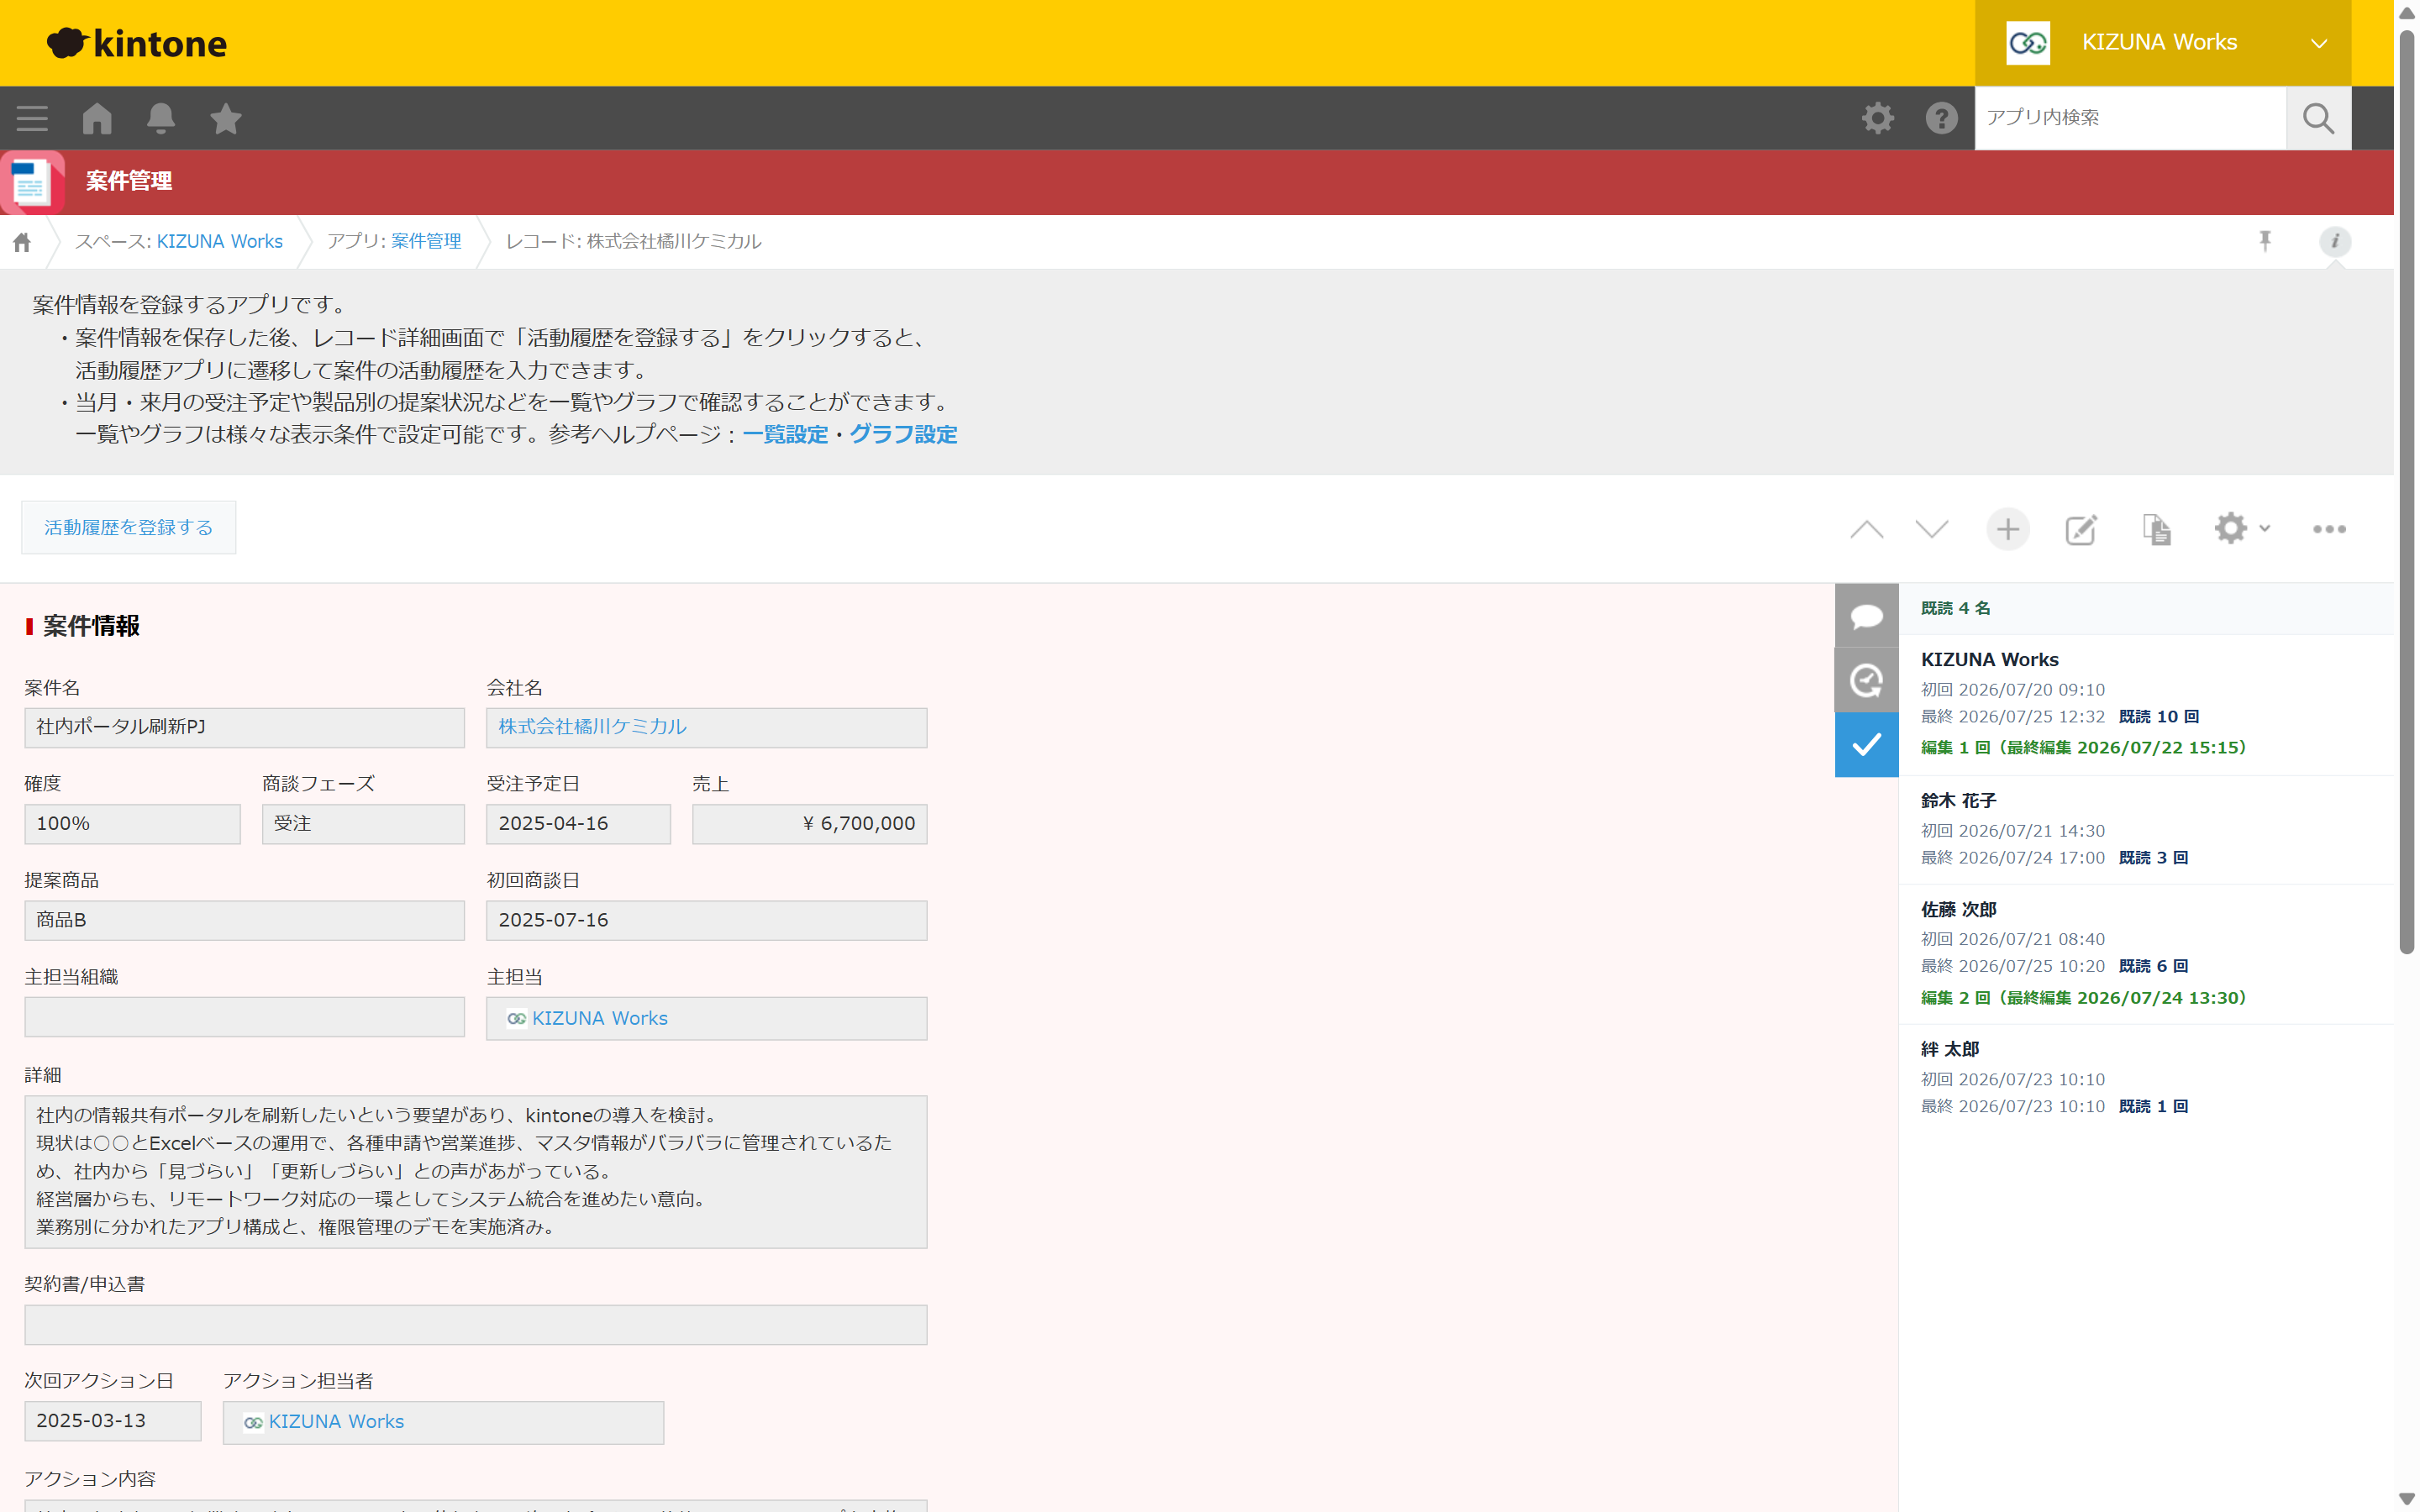Open the 一覧設定 help link
This screenshot has width=2420, height=1512.
(785, 434)
